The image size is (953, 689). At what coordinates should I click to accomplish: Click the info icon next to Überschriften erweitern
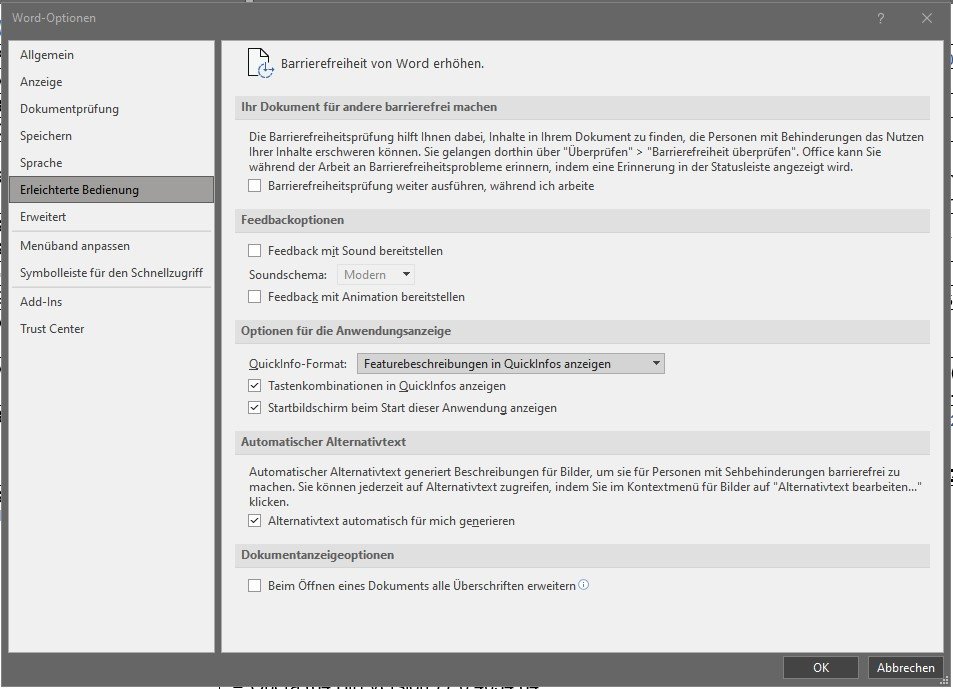point(583,584)
